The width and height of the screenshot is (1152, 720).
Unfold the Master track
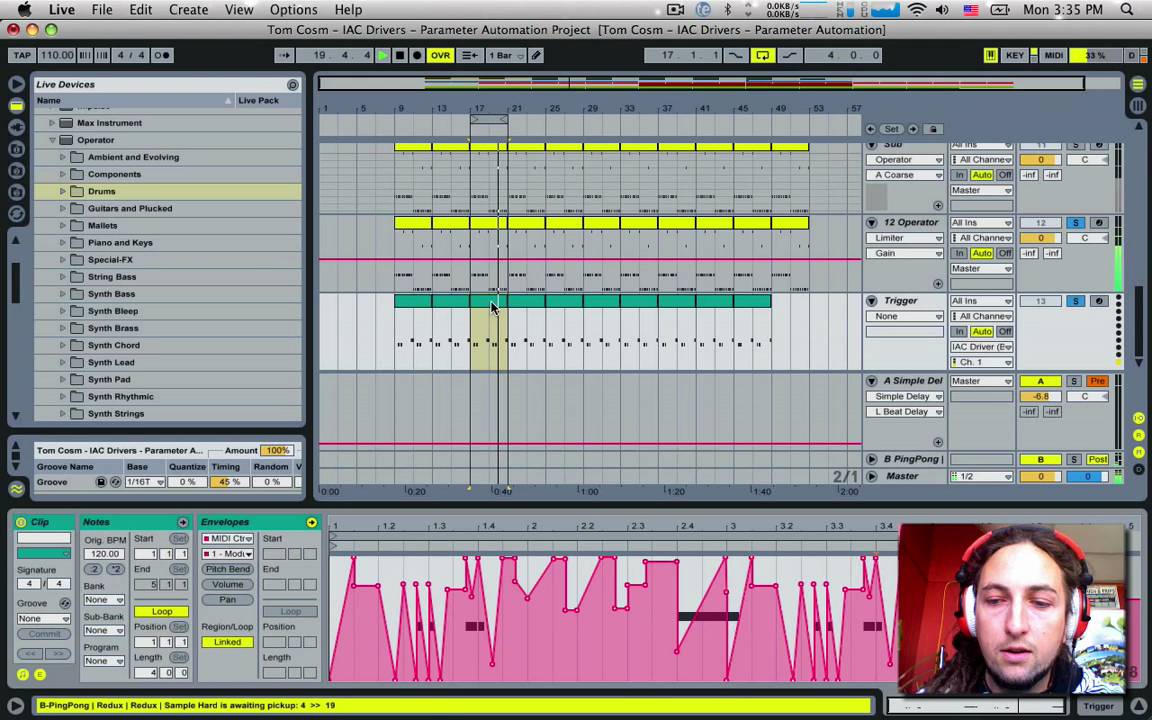[871, 476]
